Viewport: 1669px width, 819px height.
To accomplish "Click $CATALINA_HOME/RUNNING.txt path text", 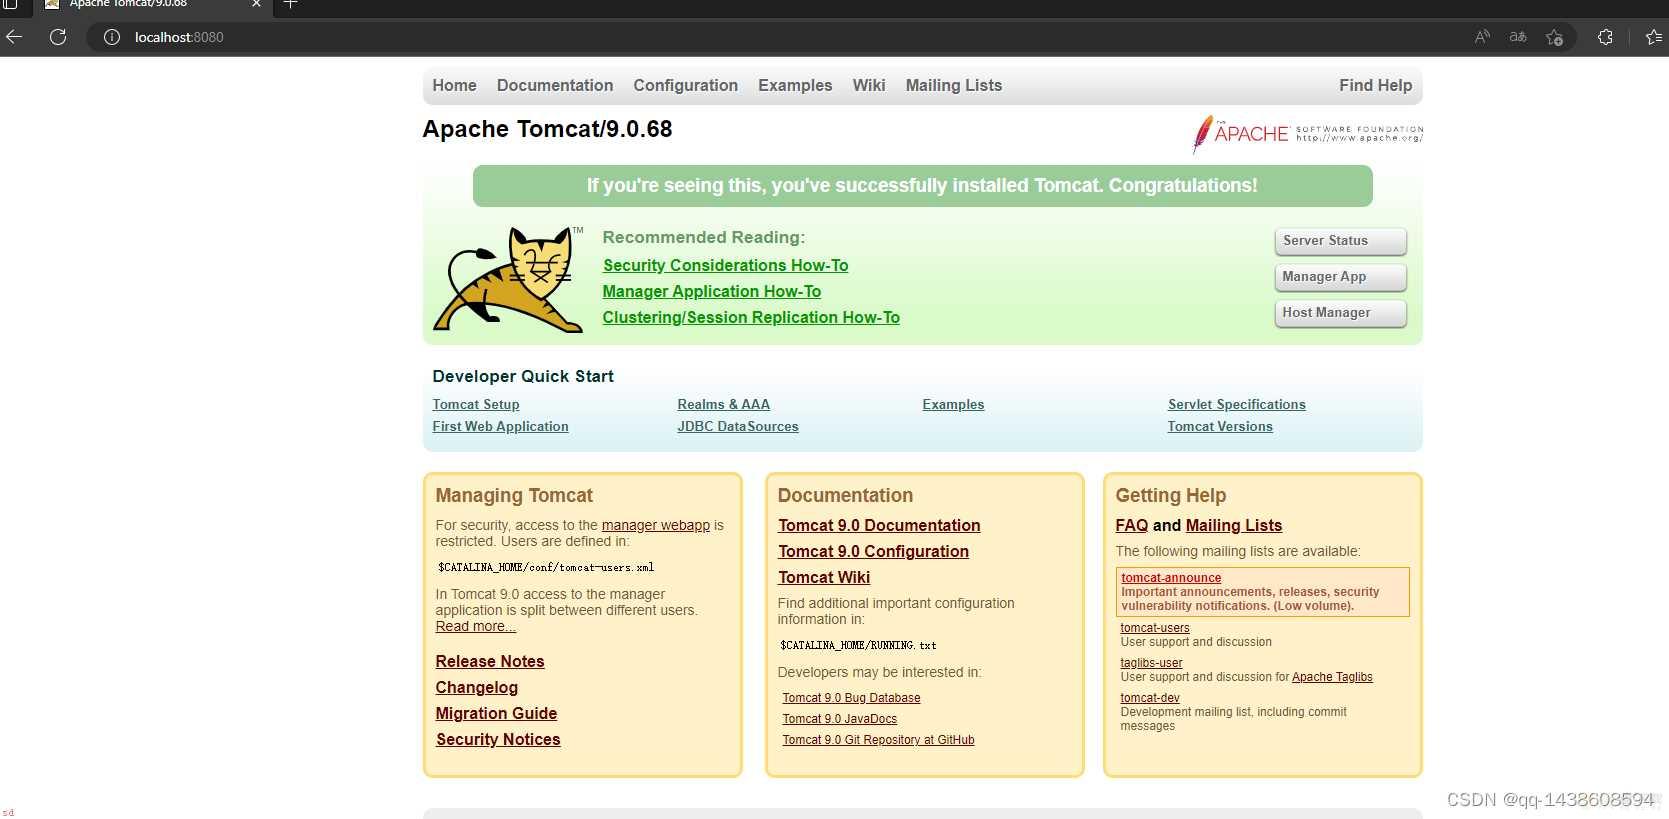I will 858,645.
